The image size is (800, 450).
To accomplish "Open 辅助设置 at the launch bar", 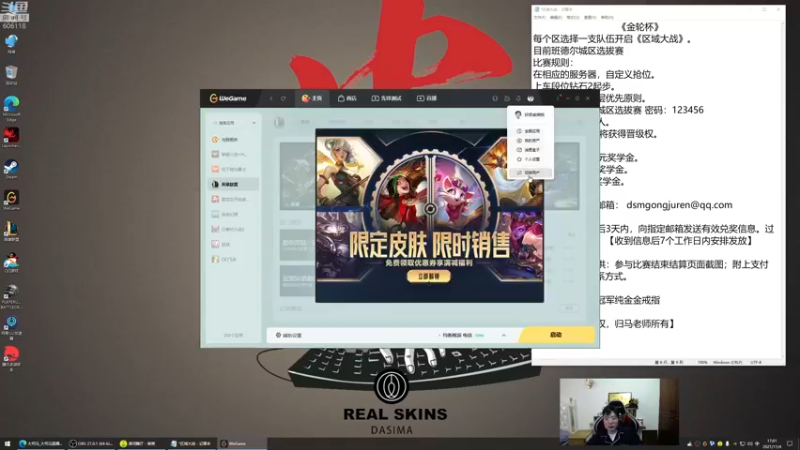I will coord(289,335).
